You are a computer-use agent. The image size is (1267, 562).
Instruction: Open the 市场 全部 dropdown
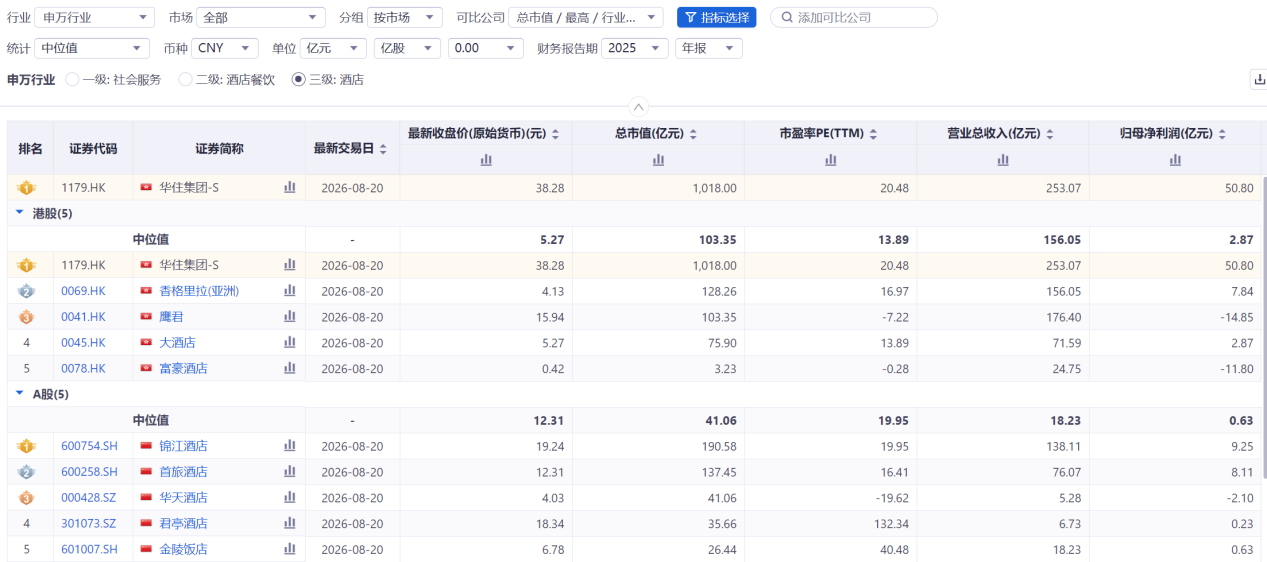click(x=260, y=18)
